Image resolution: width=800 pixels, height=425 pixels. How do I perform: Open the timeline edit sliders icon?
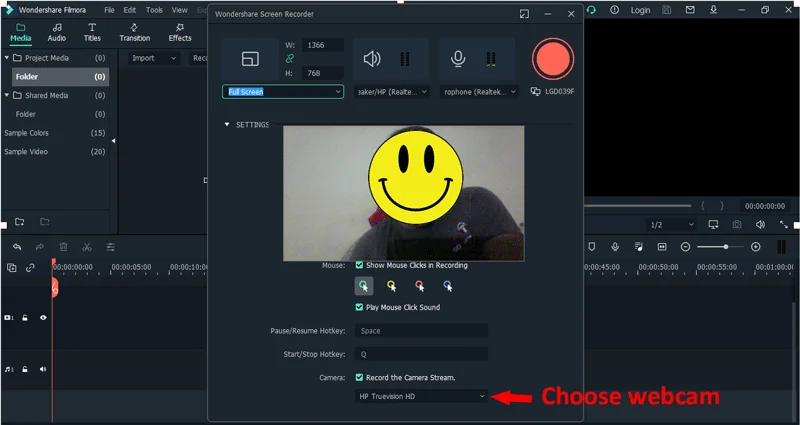coord(110,247)
